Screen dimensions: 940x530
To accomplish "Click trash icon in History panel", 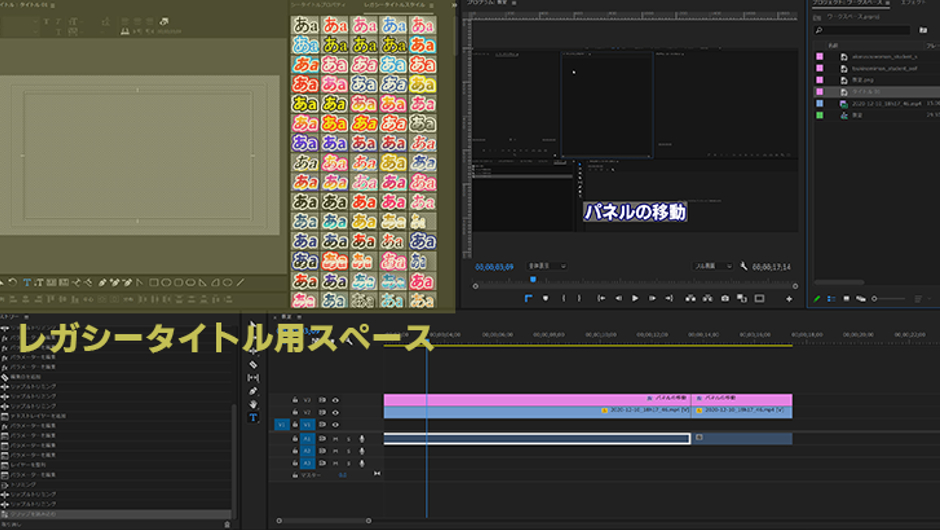I will [x=227, y=524].
